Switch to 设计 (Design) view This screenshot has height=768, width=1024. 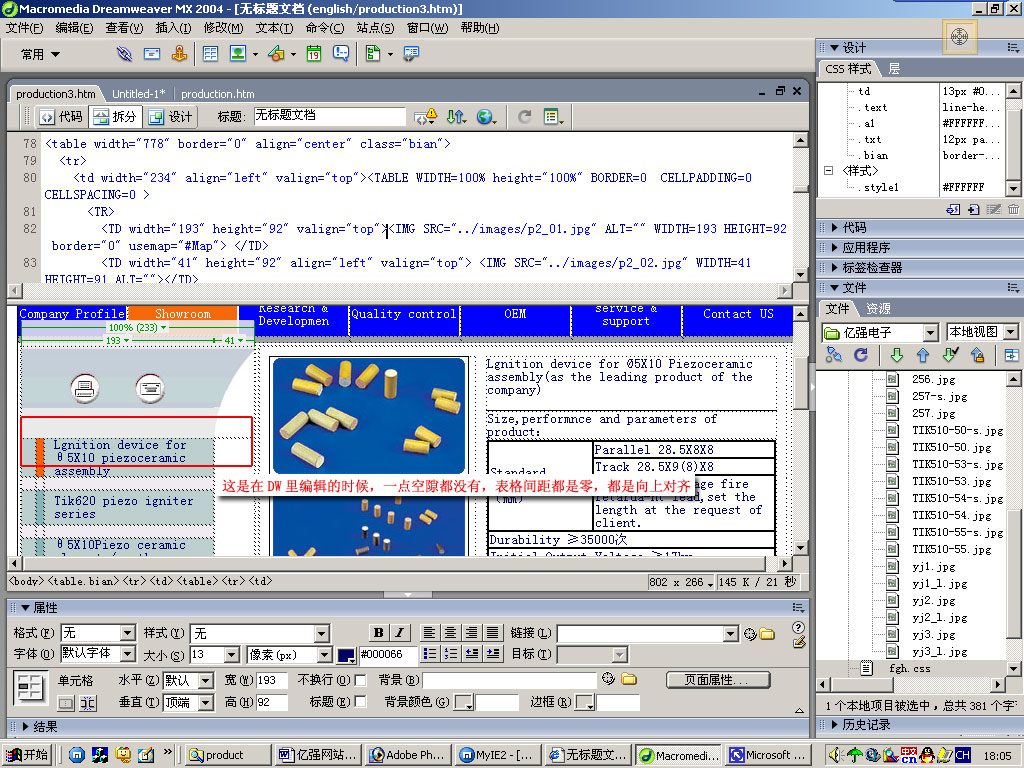[170, 117]
